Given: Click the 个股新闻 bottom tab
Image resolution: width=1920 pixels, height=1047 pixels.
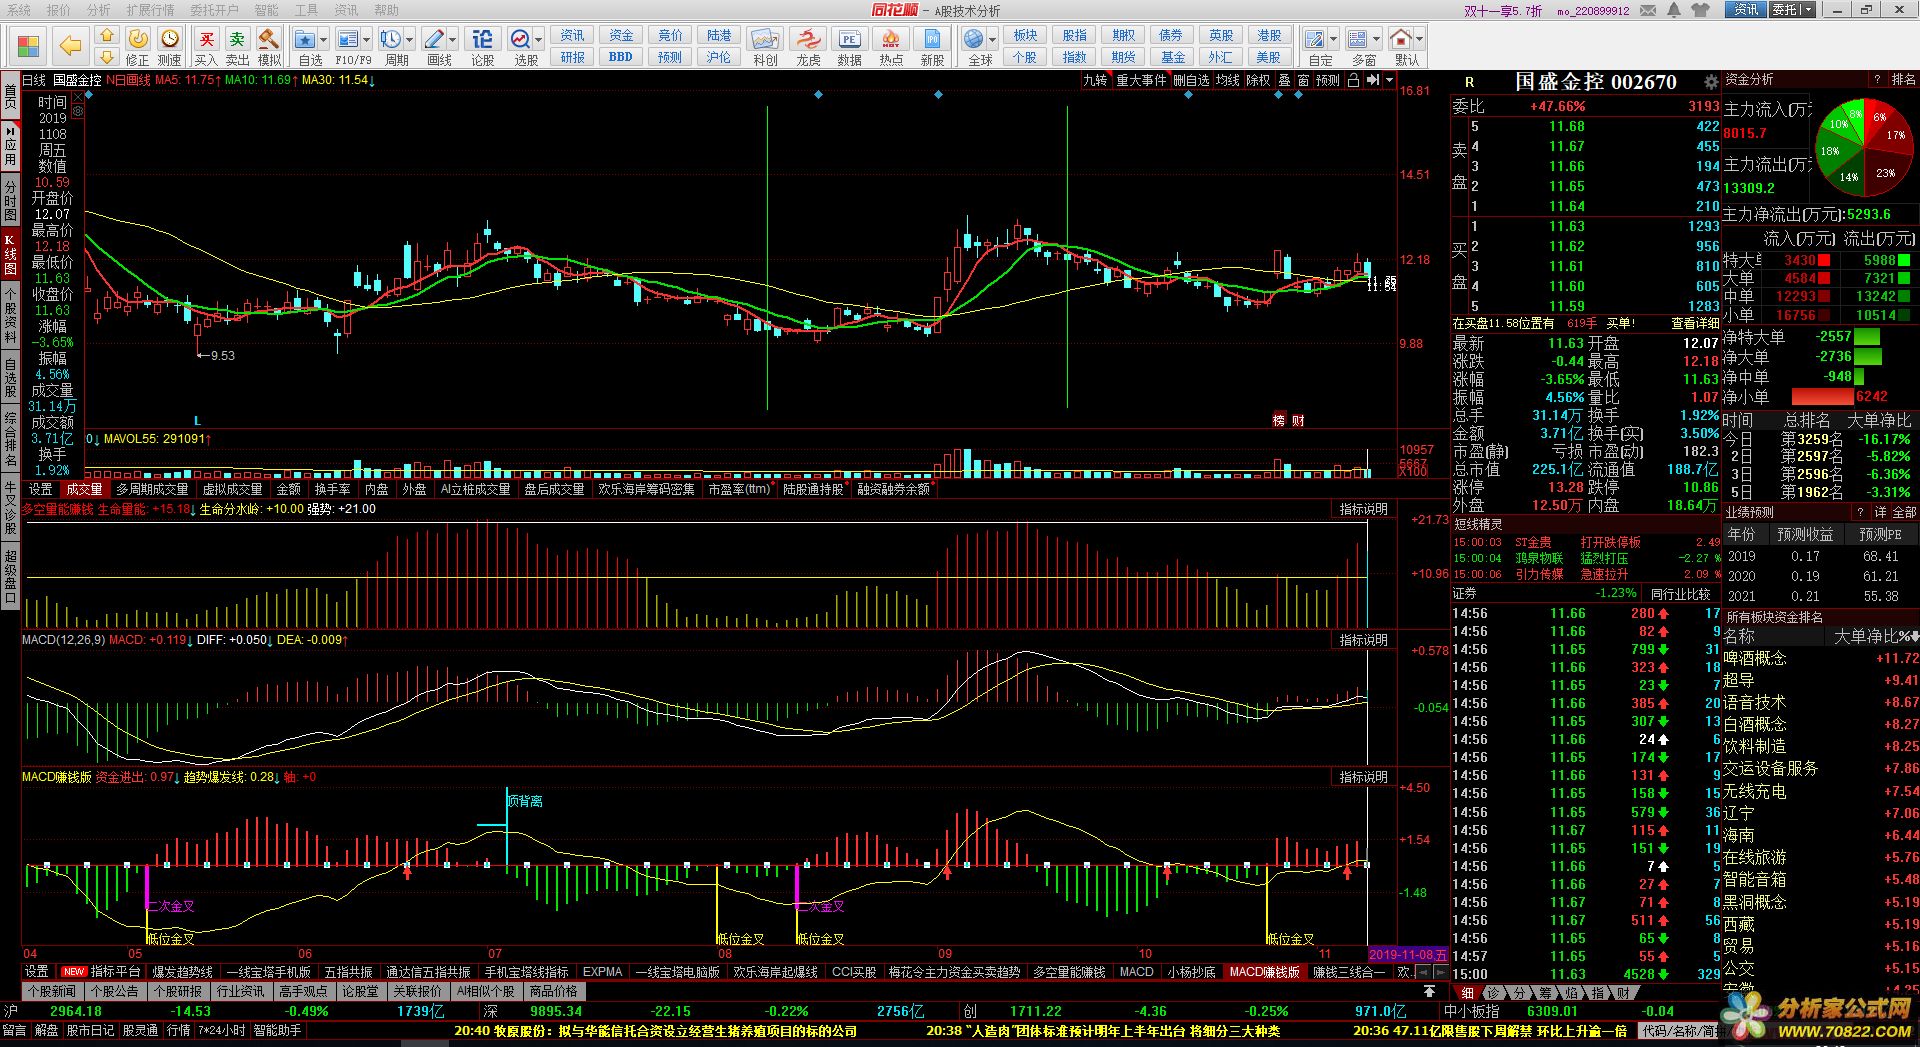Looking at the screenshot, I should coord(53,991).
